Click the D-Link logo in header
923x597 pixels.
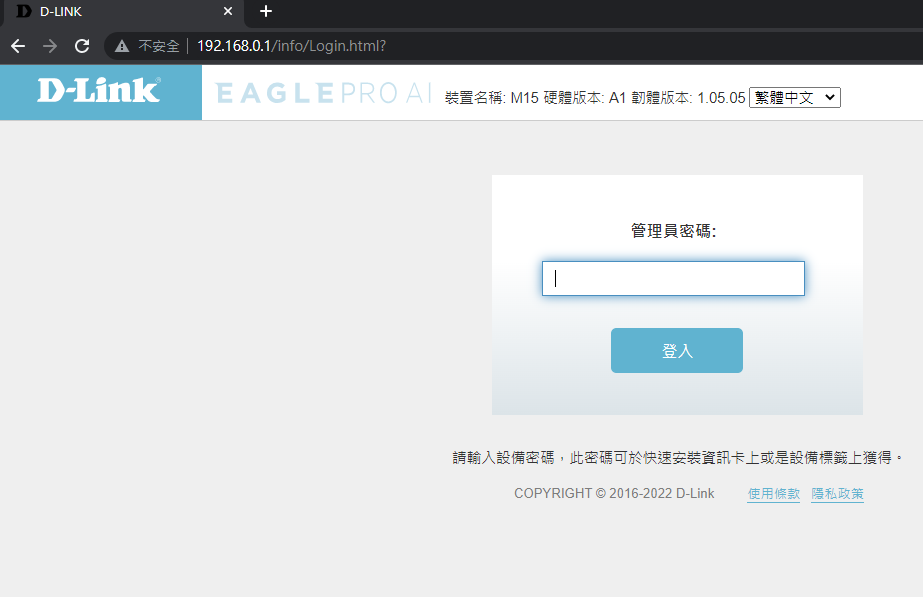point(99,91)
